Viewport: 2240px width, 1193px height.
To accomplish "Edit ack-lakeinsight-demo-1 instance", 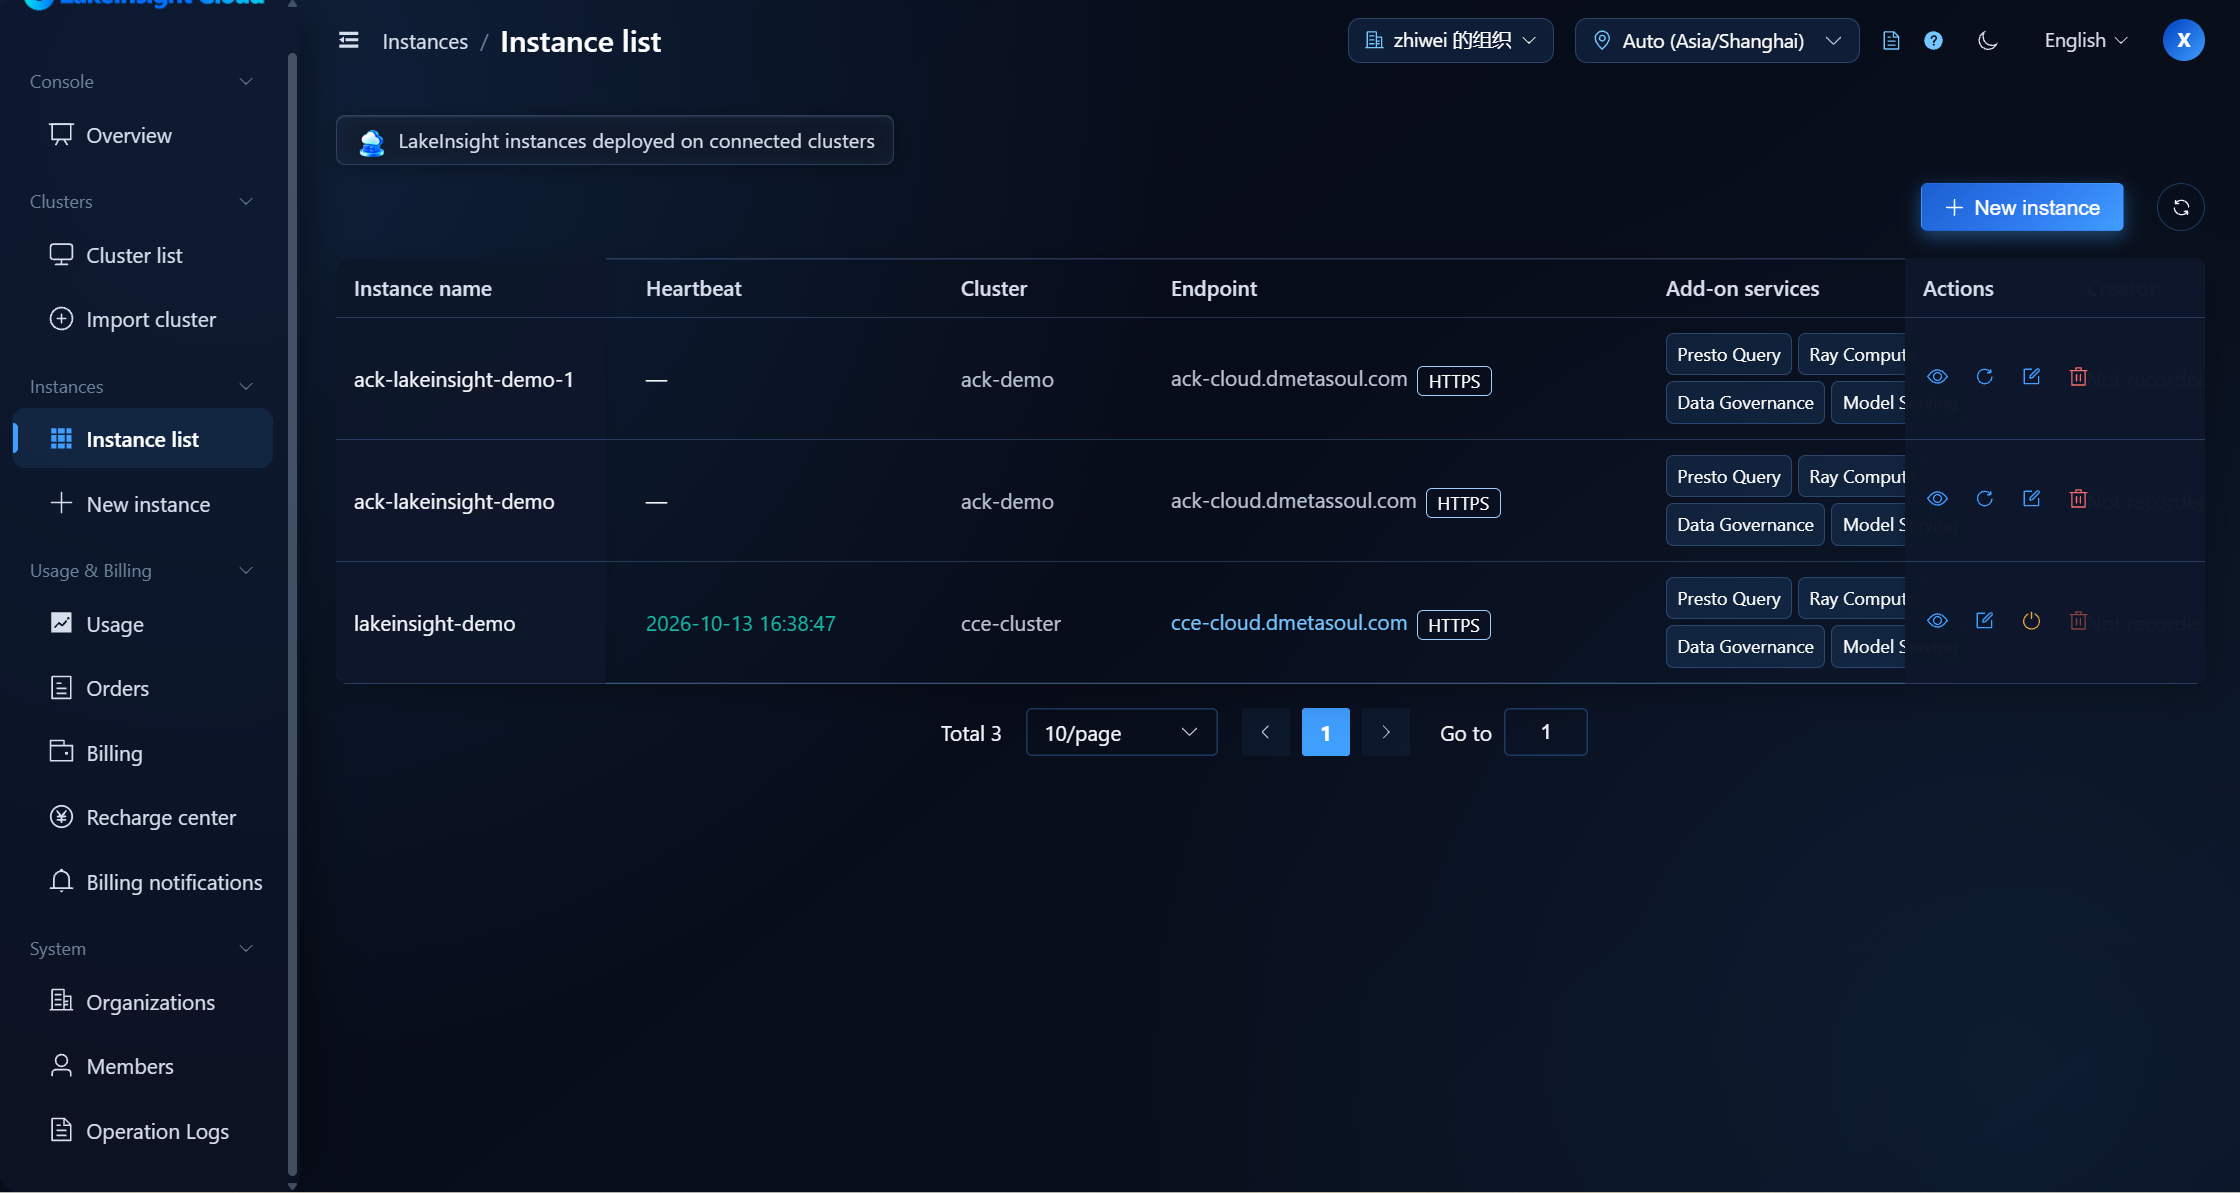I will (x=2031, y=377).
